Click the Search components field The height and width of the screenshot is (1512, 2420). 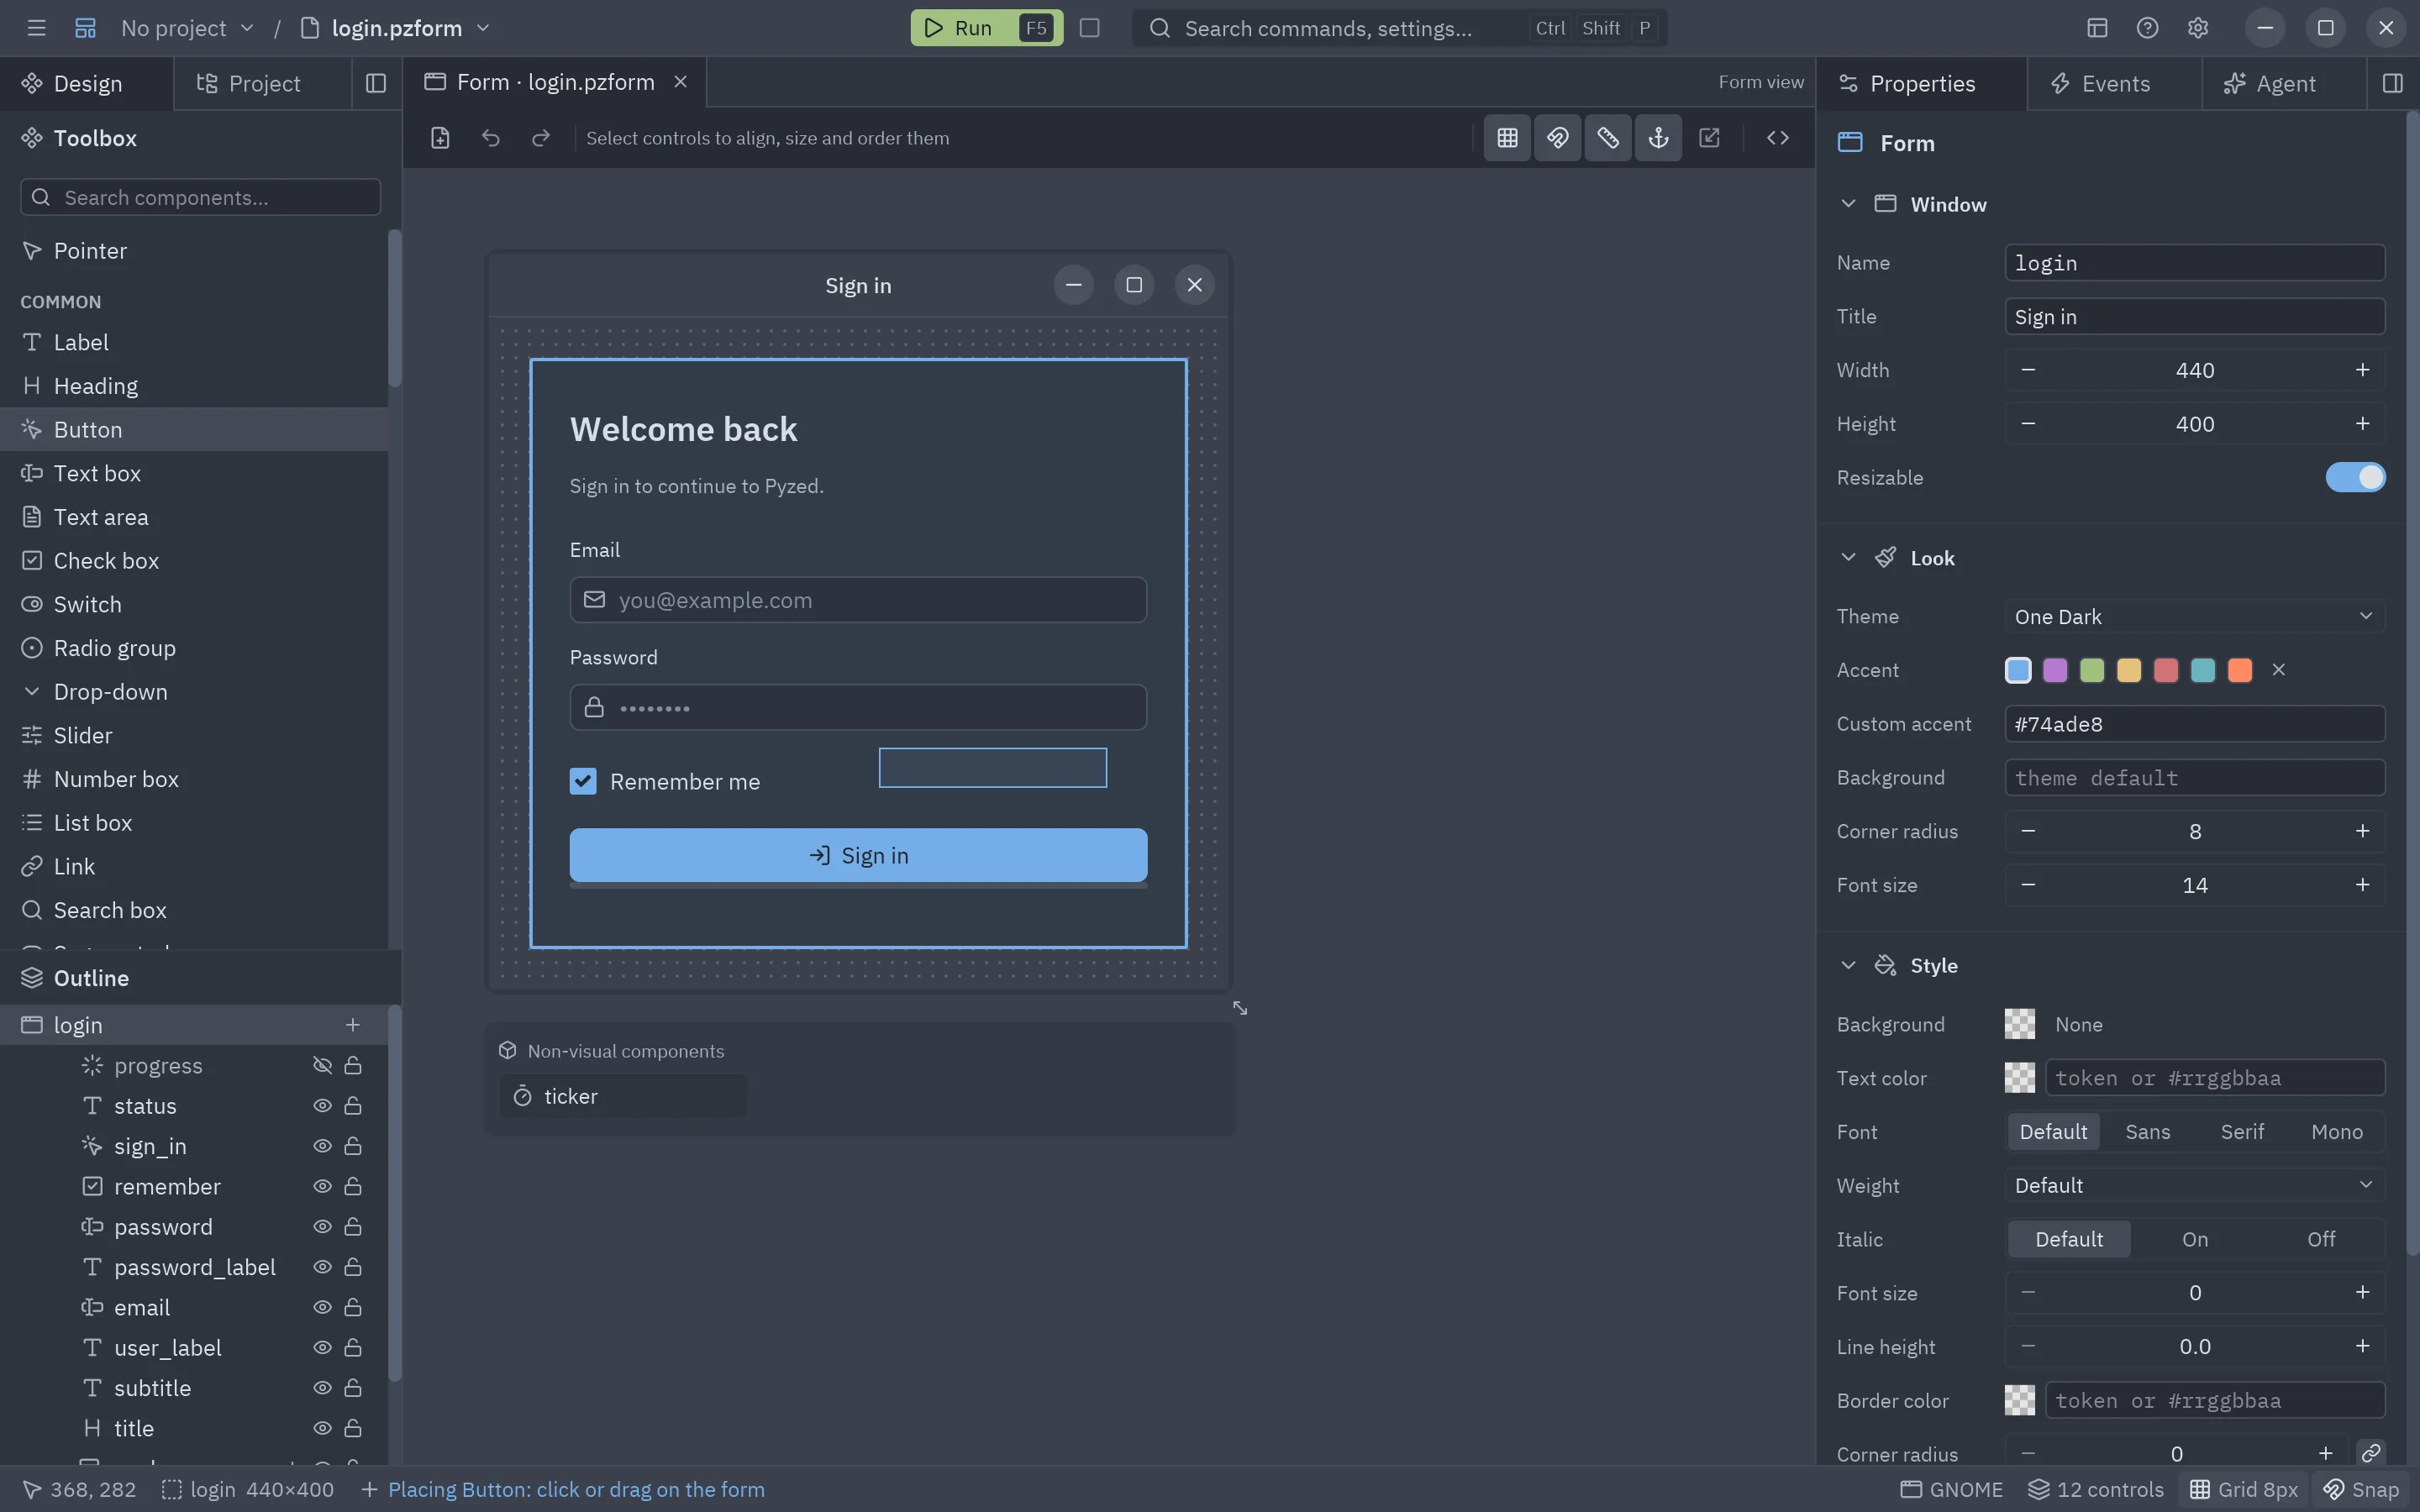200,197
